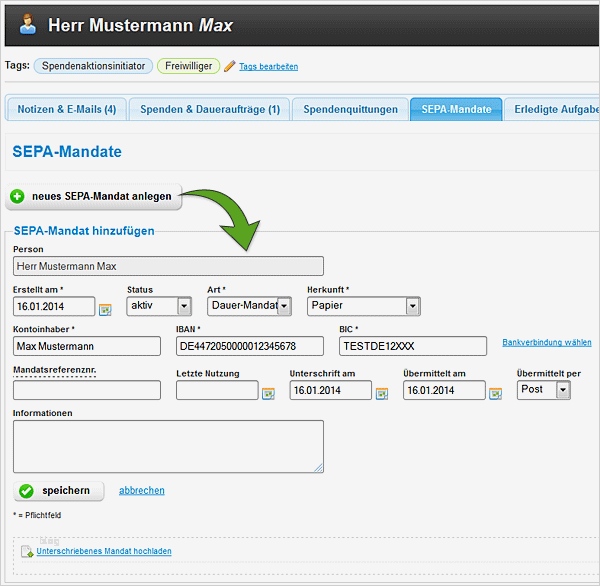The height and width of the screenshot is (586, 600).
Task: Open calendar picker for Letzte Nutzung
Action: click(x=268, y=393)
